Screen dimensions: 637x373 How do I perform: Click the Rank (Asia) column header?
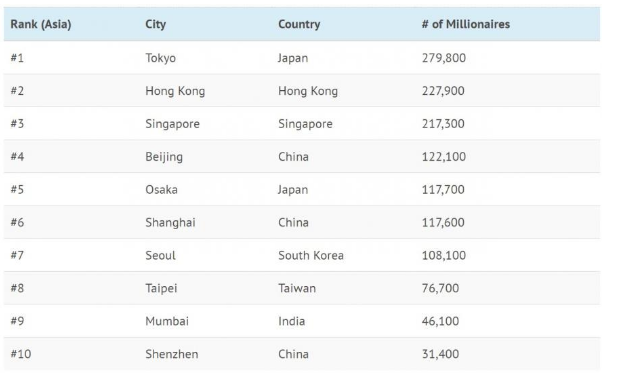(x=41, y=24)
